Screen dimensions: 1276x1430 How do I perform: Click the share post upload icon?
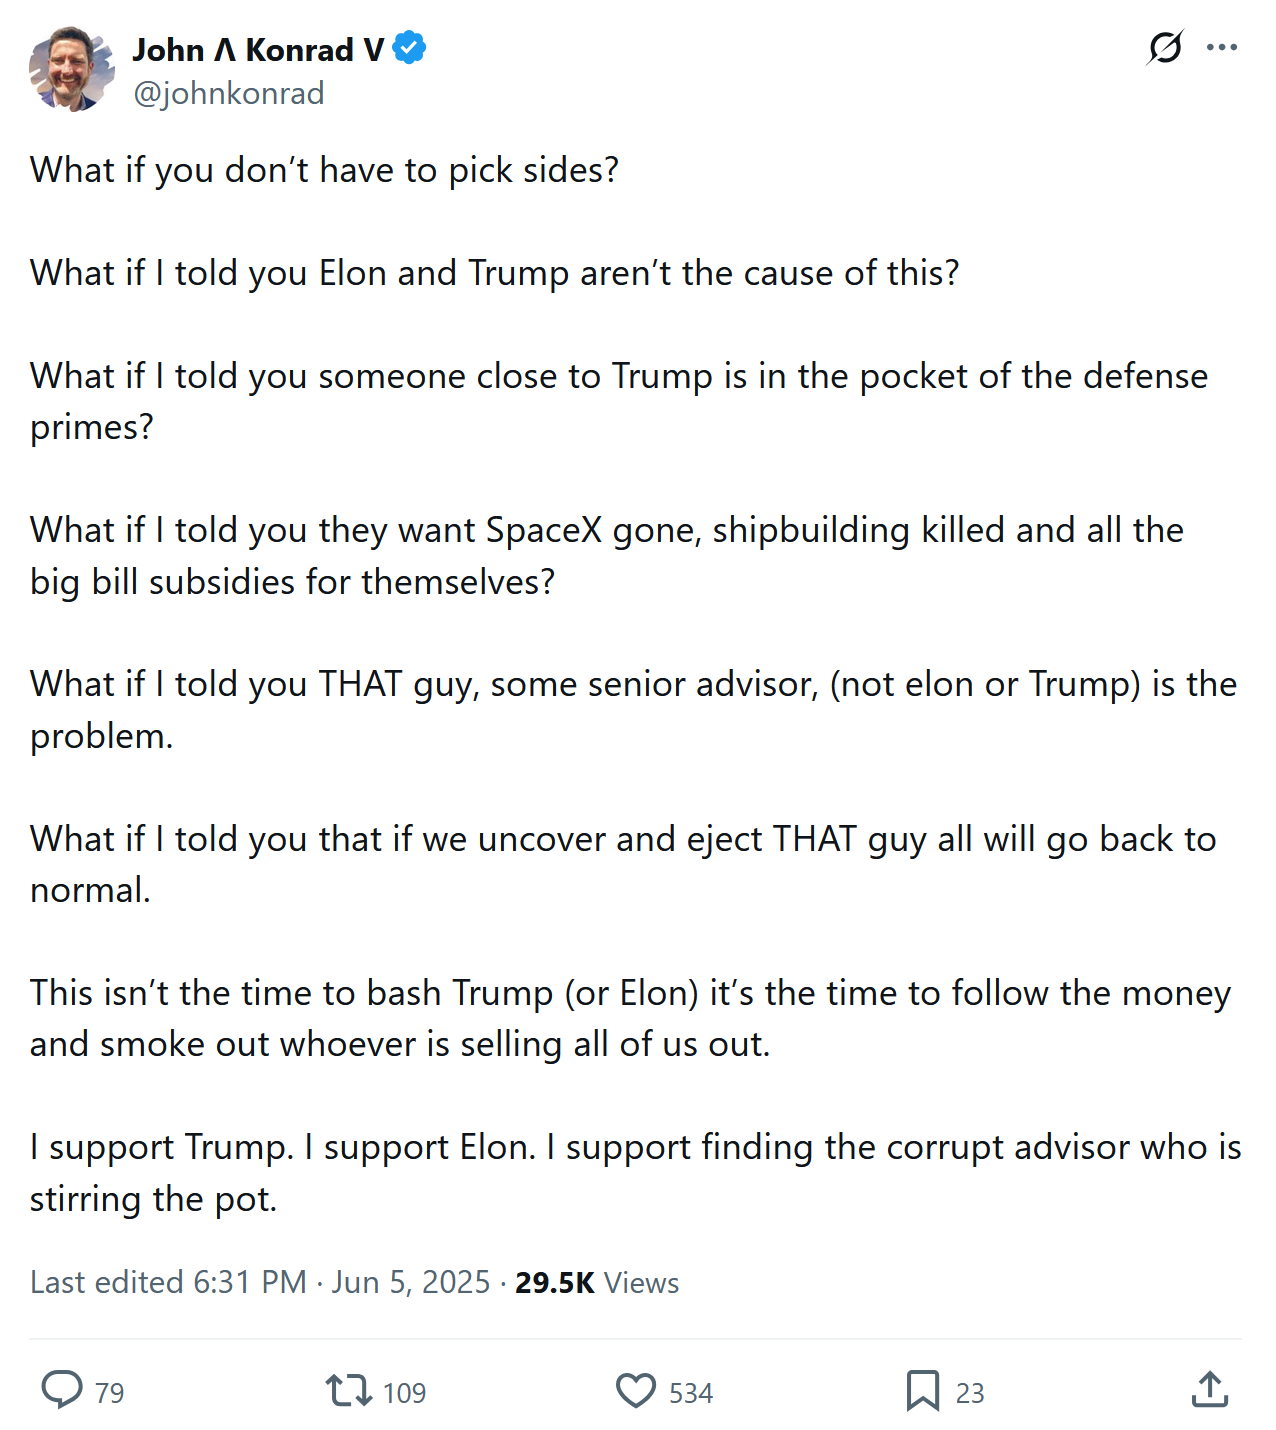click(x=1210, y=1390)
